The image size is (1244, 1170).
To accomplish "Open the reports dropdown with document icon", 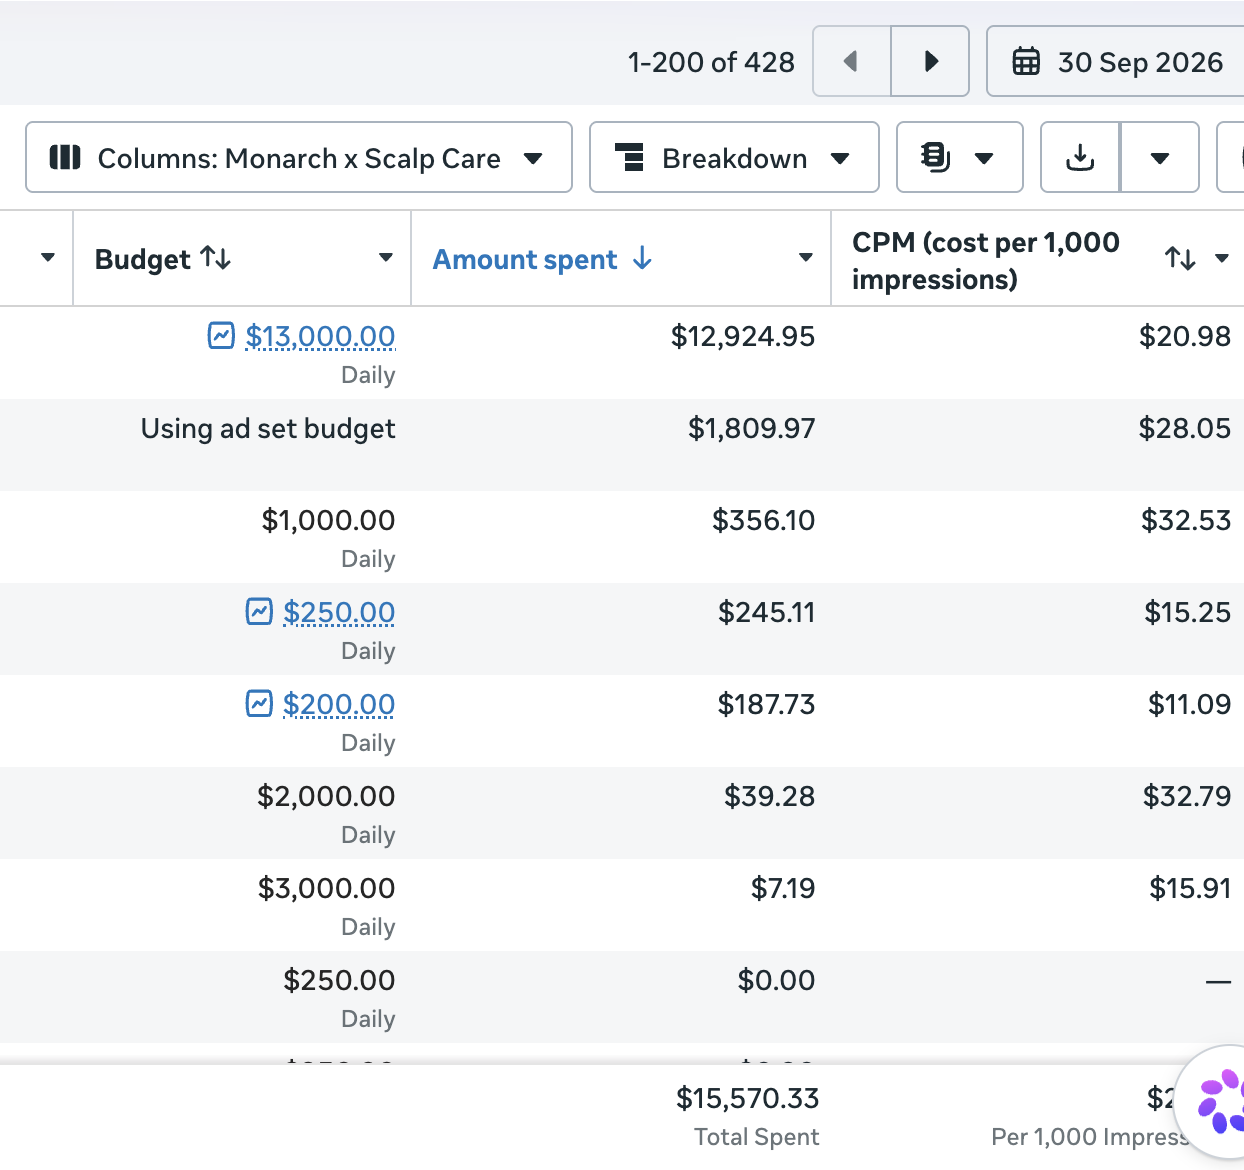I will tap(959, 157).
